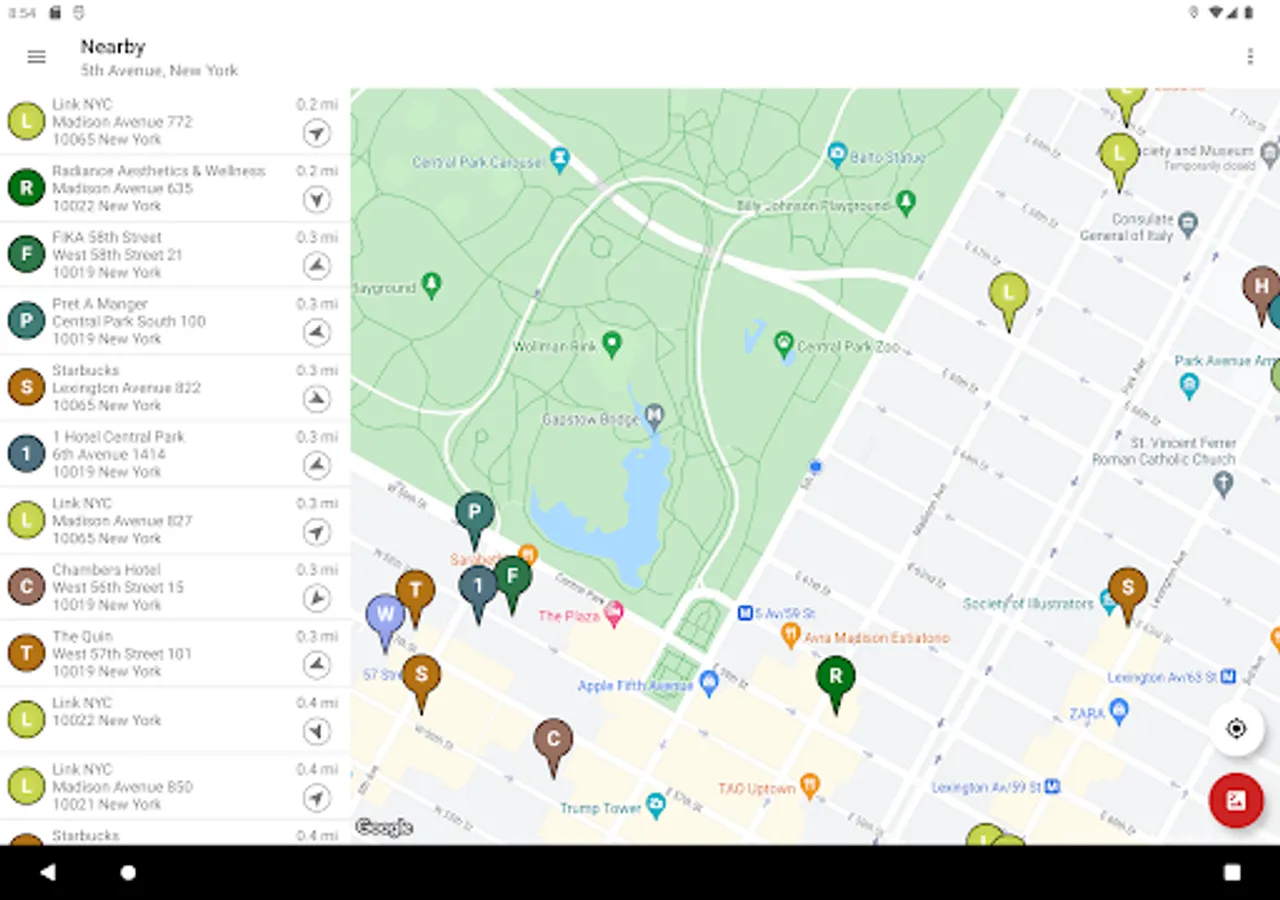Tap the Trump Tower marker
The width and height of the screenshot is (1280, 900).
click(x=656, y=804)
